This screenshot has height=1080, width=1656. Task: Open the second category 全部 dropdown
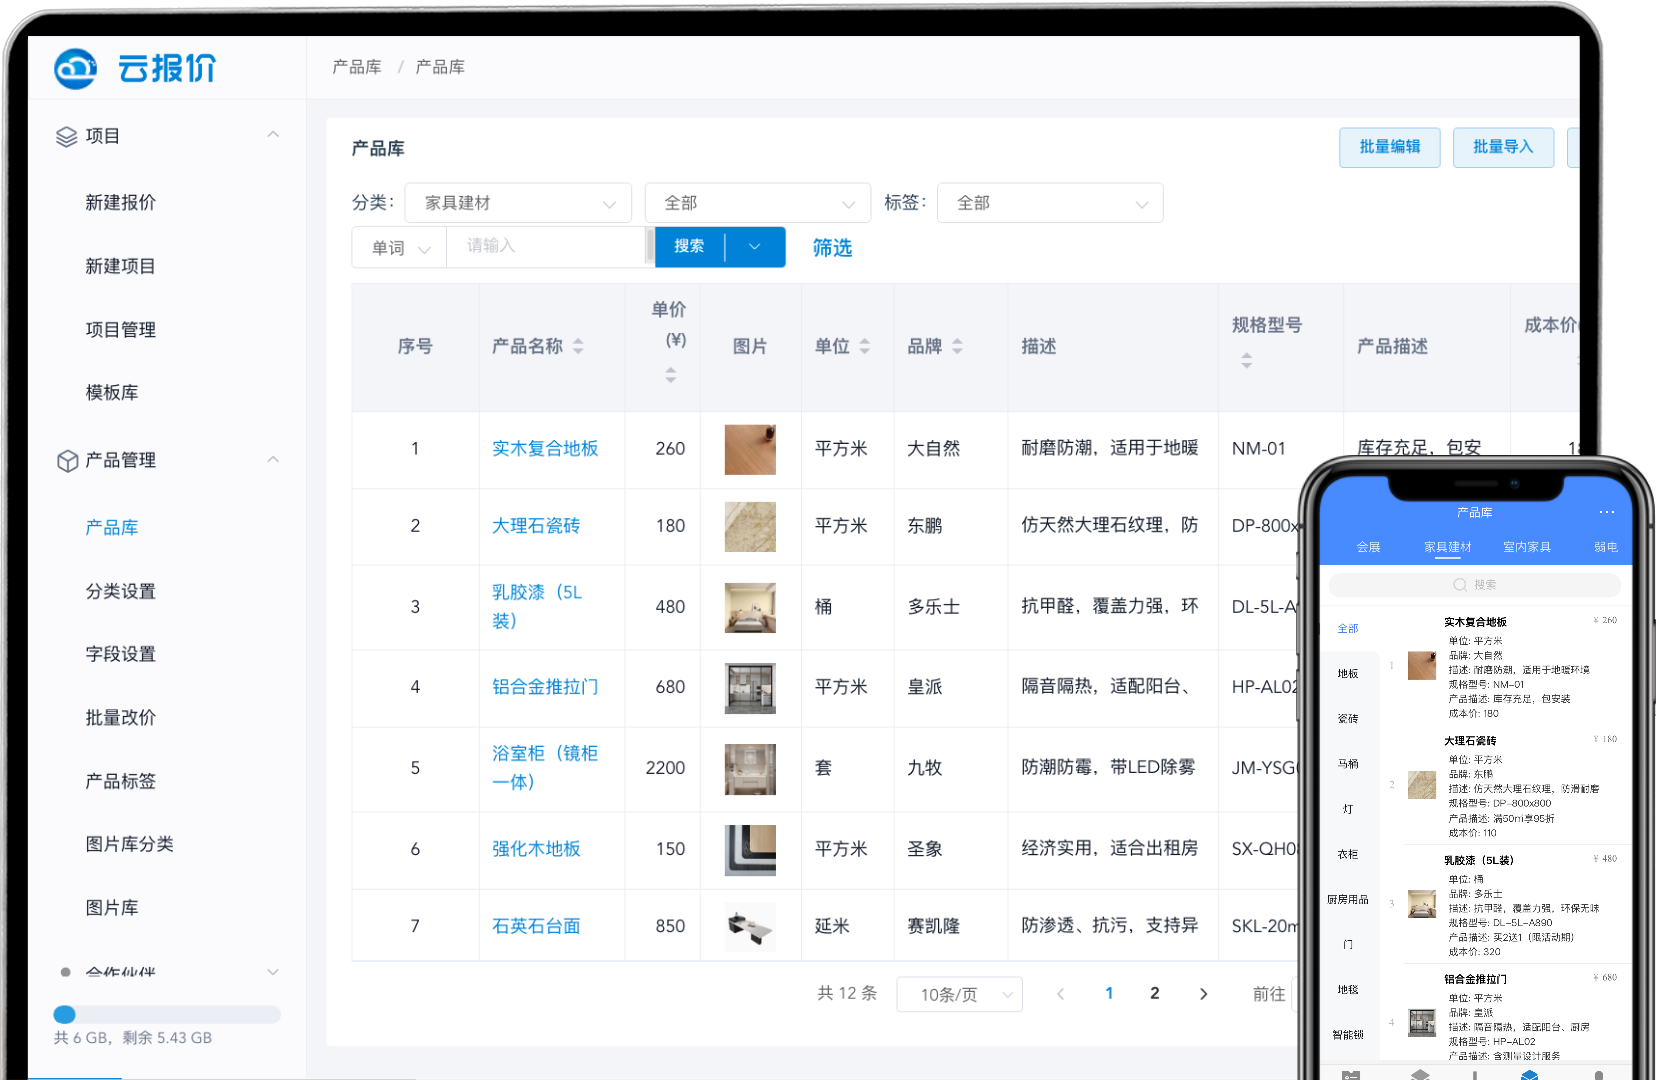[758, 203]
